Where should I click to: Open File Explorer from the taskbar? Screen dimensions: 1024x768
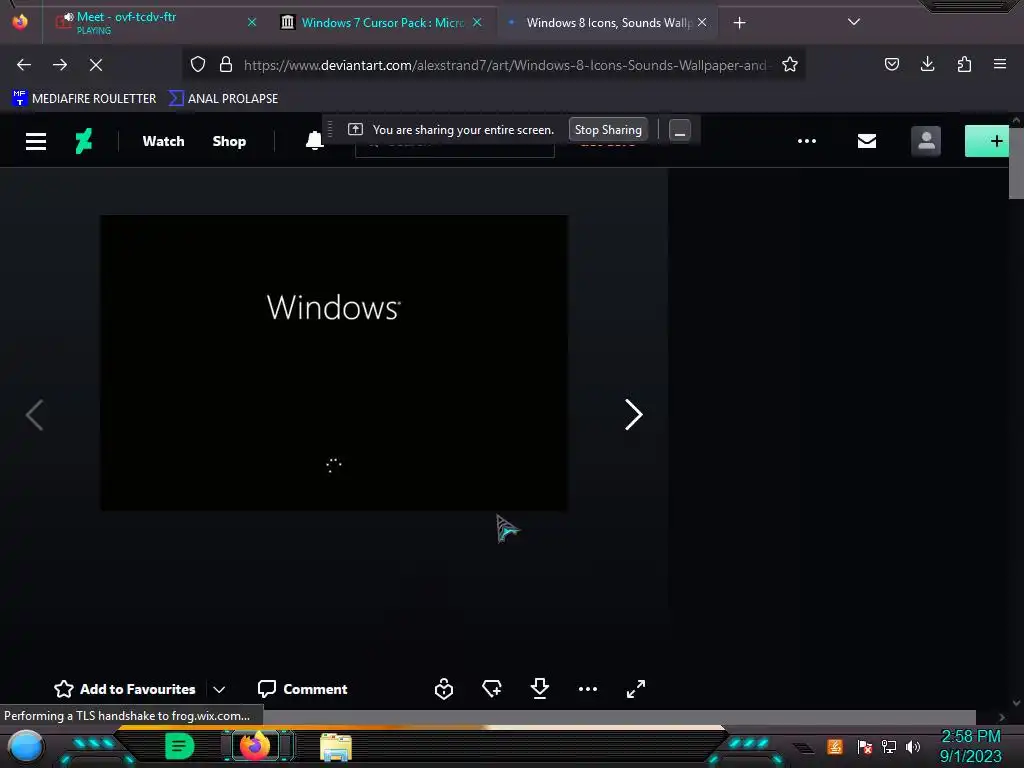pyautogui.click(x=336, y=746)
